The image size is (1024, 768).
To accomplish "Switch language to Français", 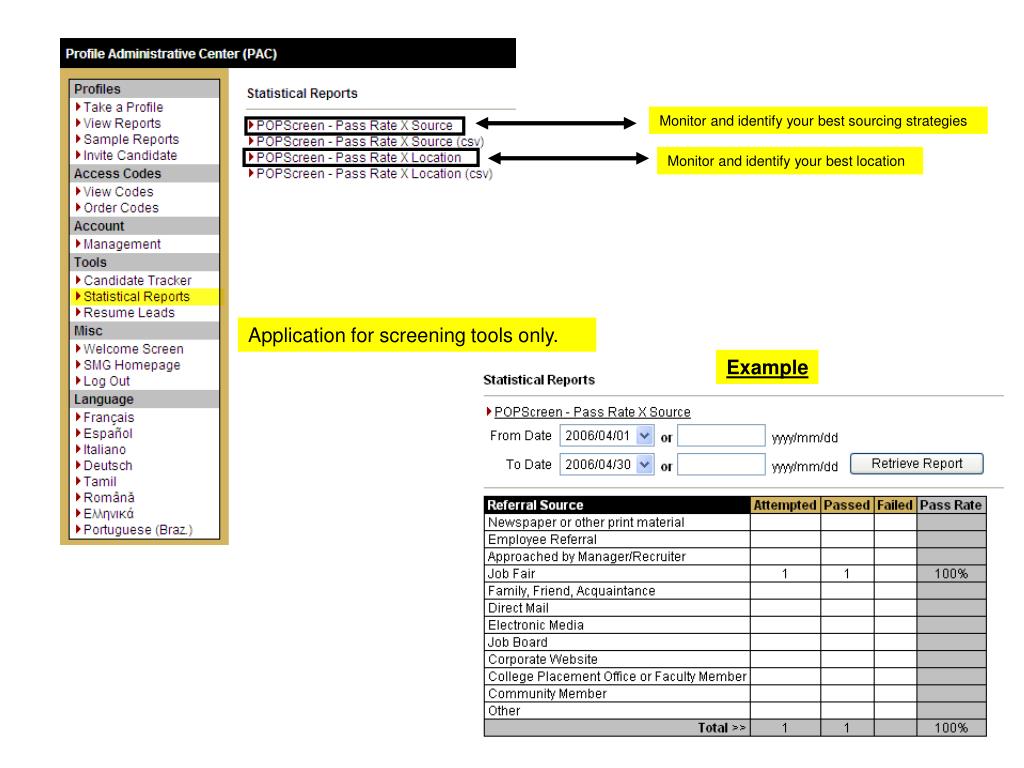I will click(108, 417).
